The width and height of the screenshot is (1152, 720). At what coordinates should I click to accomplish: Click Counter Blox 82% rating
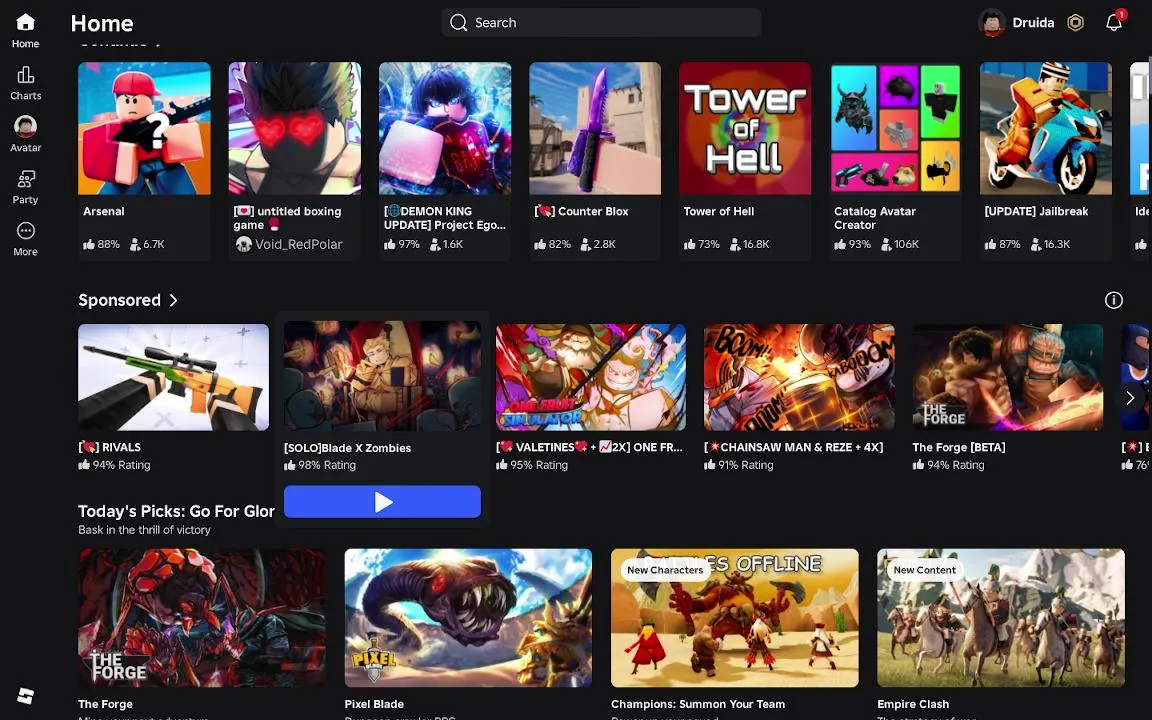point(552,244)
